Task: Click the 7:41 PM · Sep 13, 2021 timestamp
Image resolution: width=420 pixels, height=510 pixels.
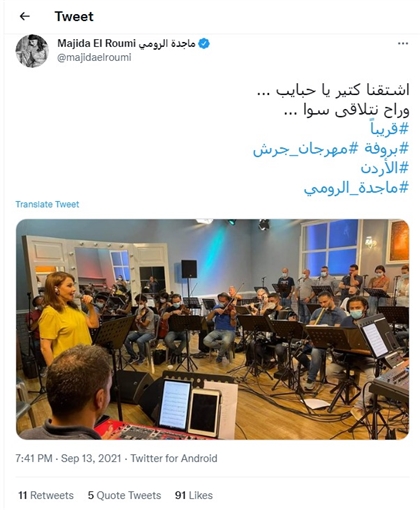Action: (68, 458)
